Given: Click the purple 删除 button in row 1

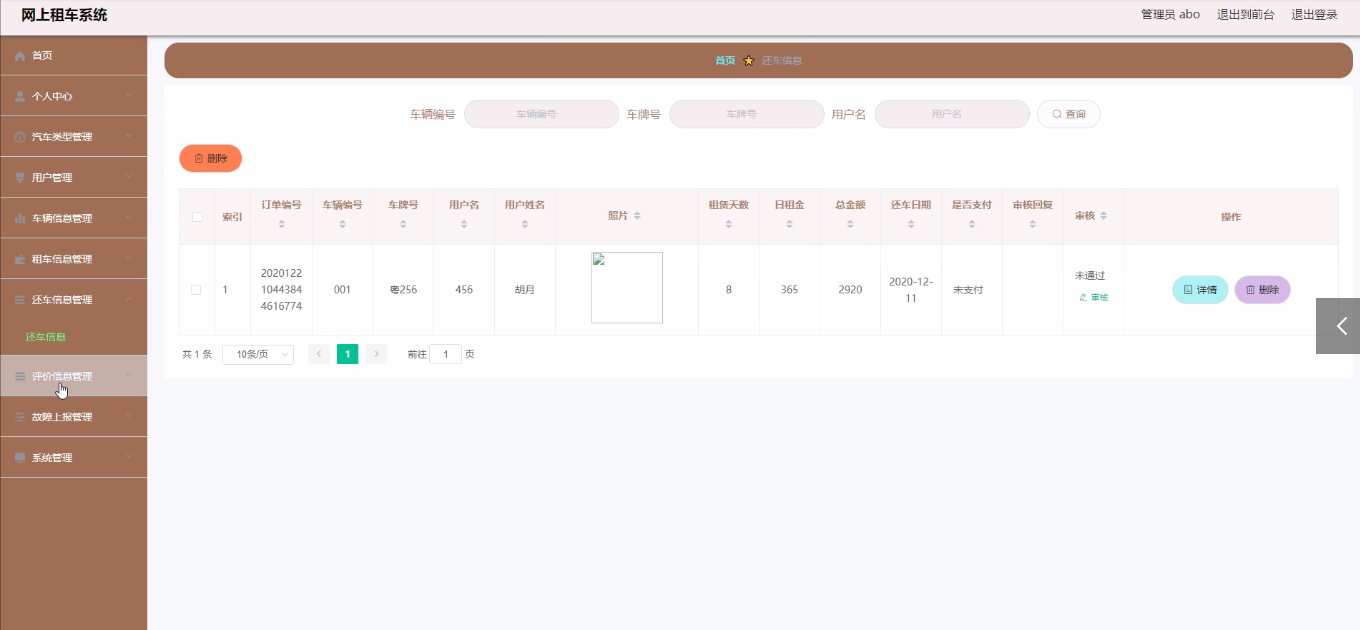Looking at the screenshot, I should point(1263,290).
